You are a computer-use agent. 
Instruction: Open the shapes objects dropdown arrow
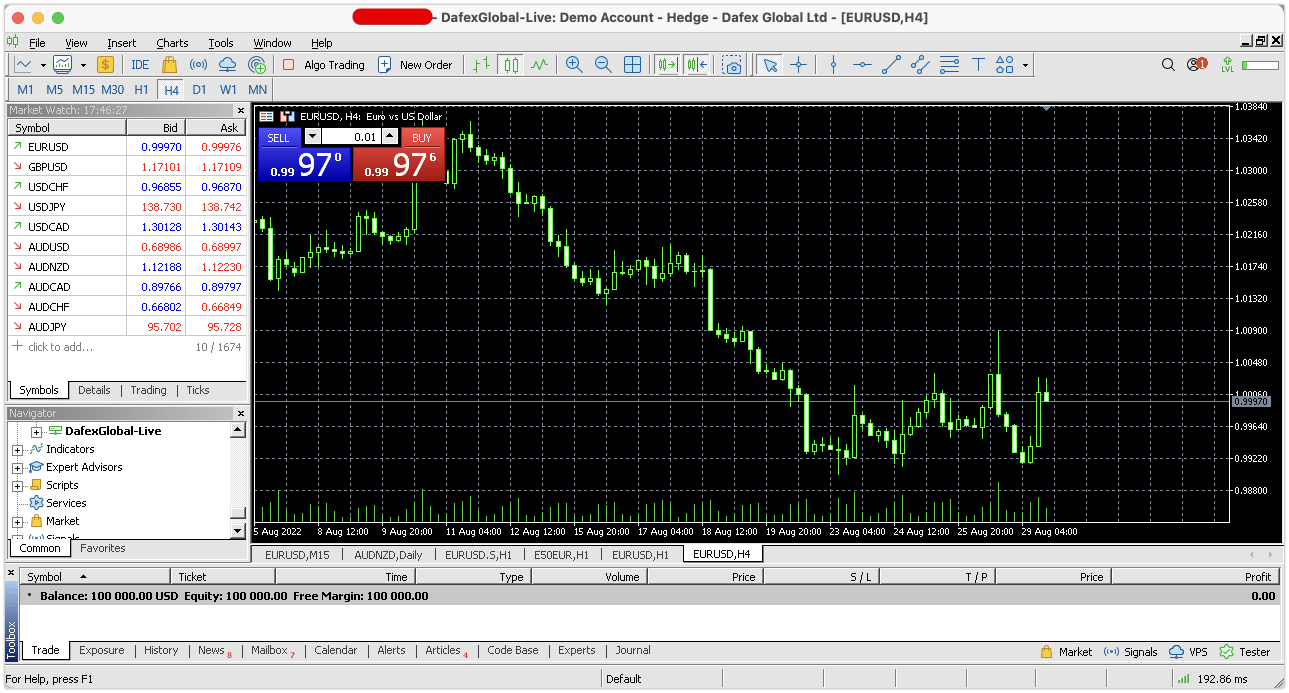(x=1025, y=66)
